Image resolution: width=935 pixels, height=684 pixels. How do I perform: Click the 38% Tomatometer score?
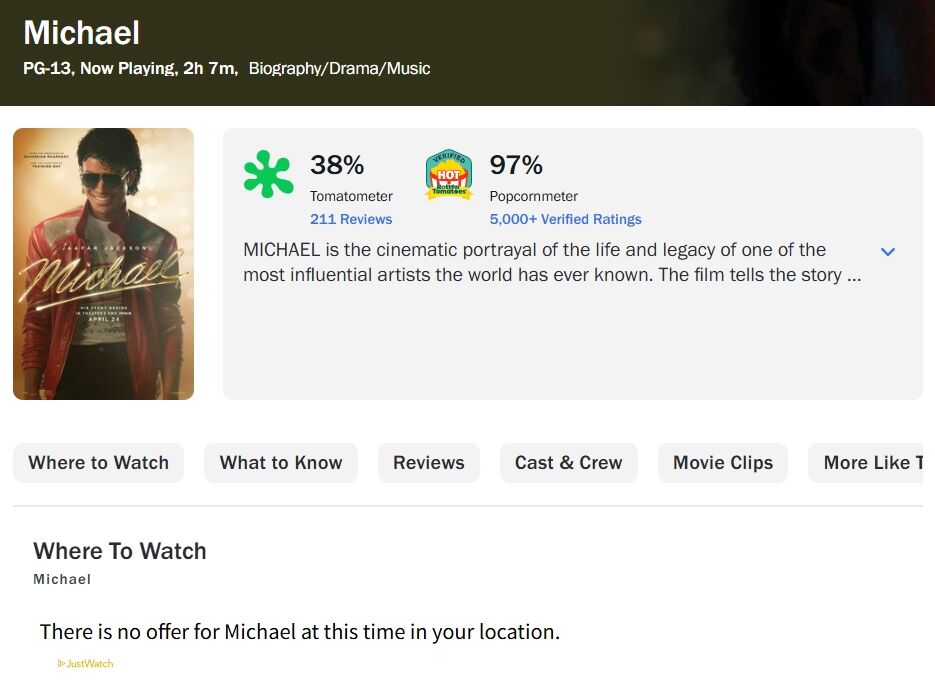337,165
